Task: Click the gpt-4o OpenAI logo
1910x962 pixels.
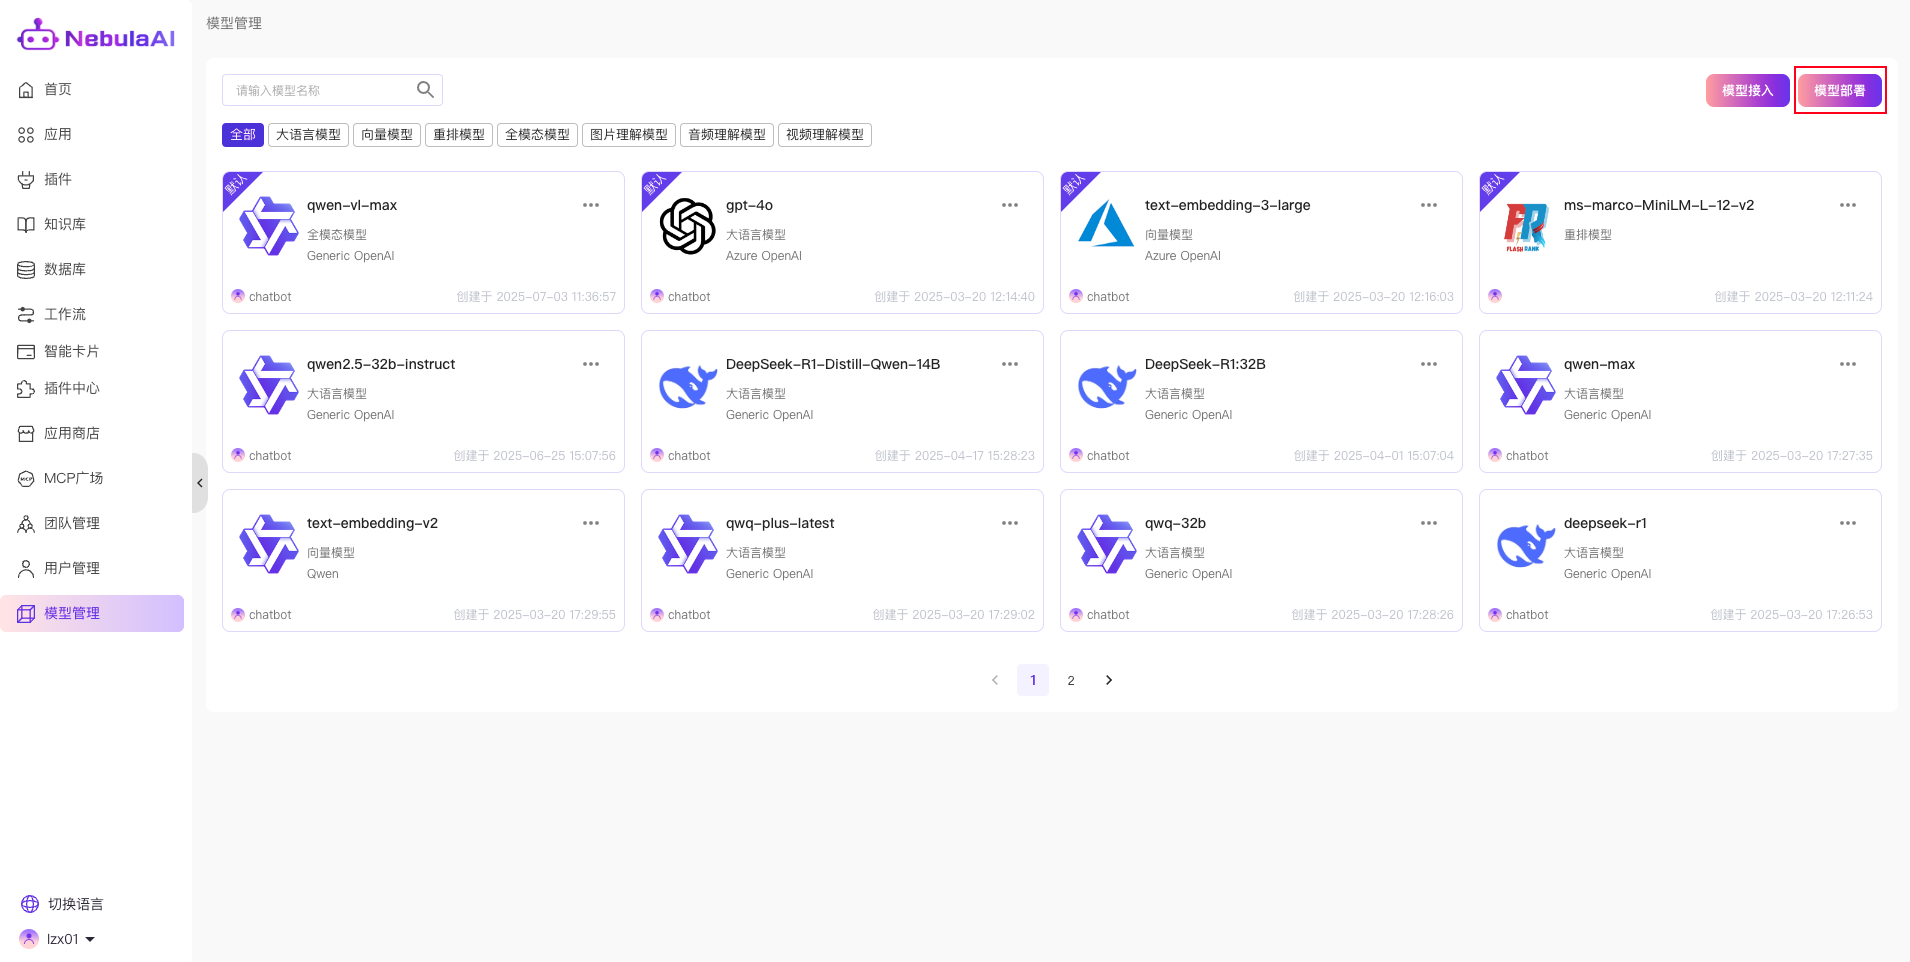Action: tap(688, 226)
